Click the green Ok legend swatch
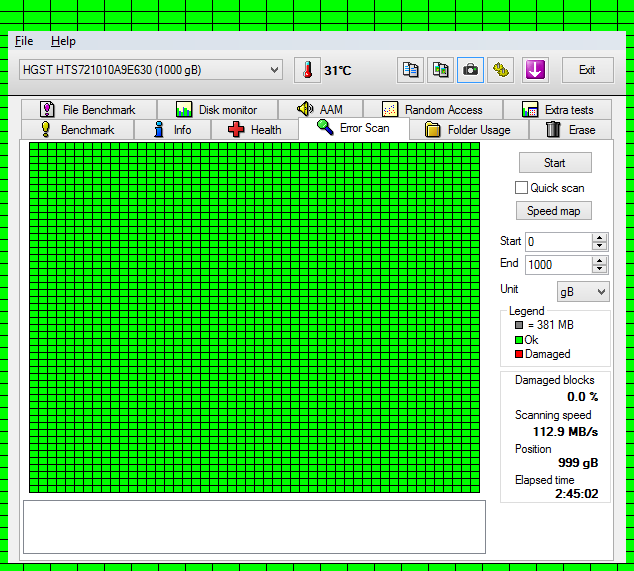 519,340
